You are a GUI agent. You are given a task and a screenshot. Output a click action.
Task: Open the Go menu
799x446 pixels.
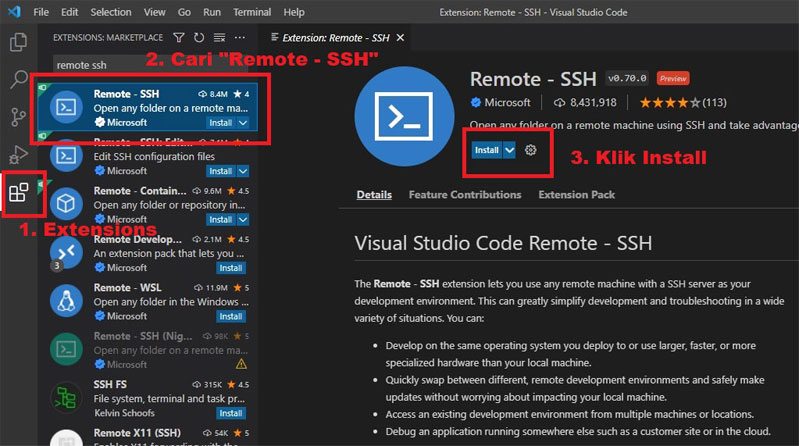[184, 12]
